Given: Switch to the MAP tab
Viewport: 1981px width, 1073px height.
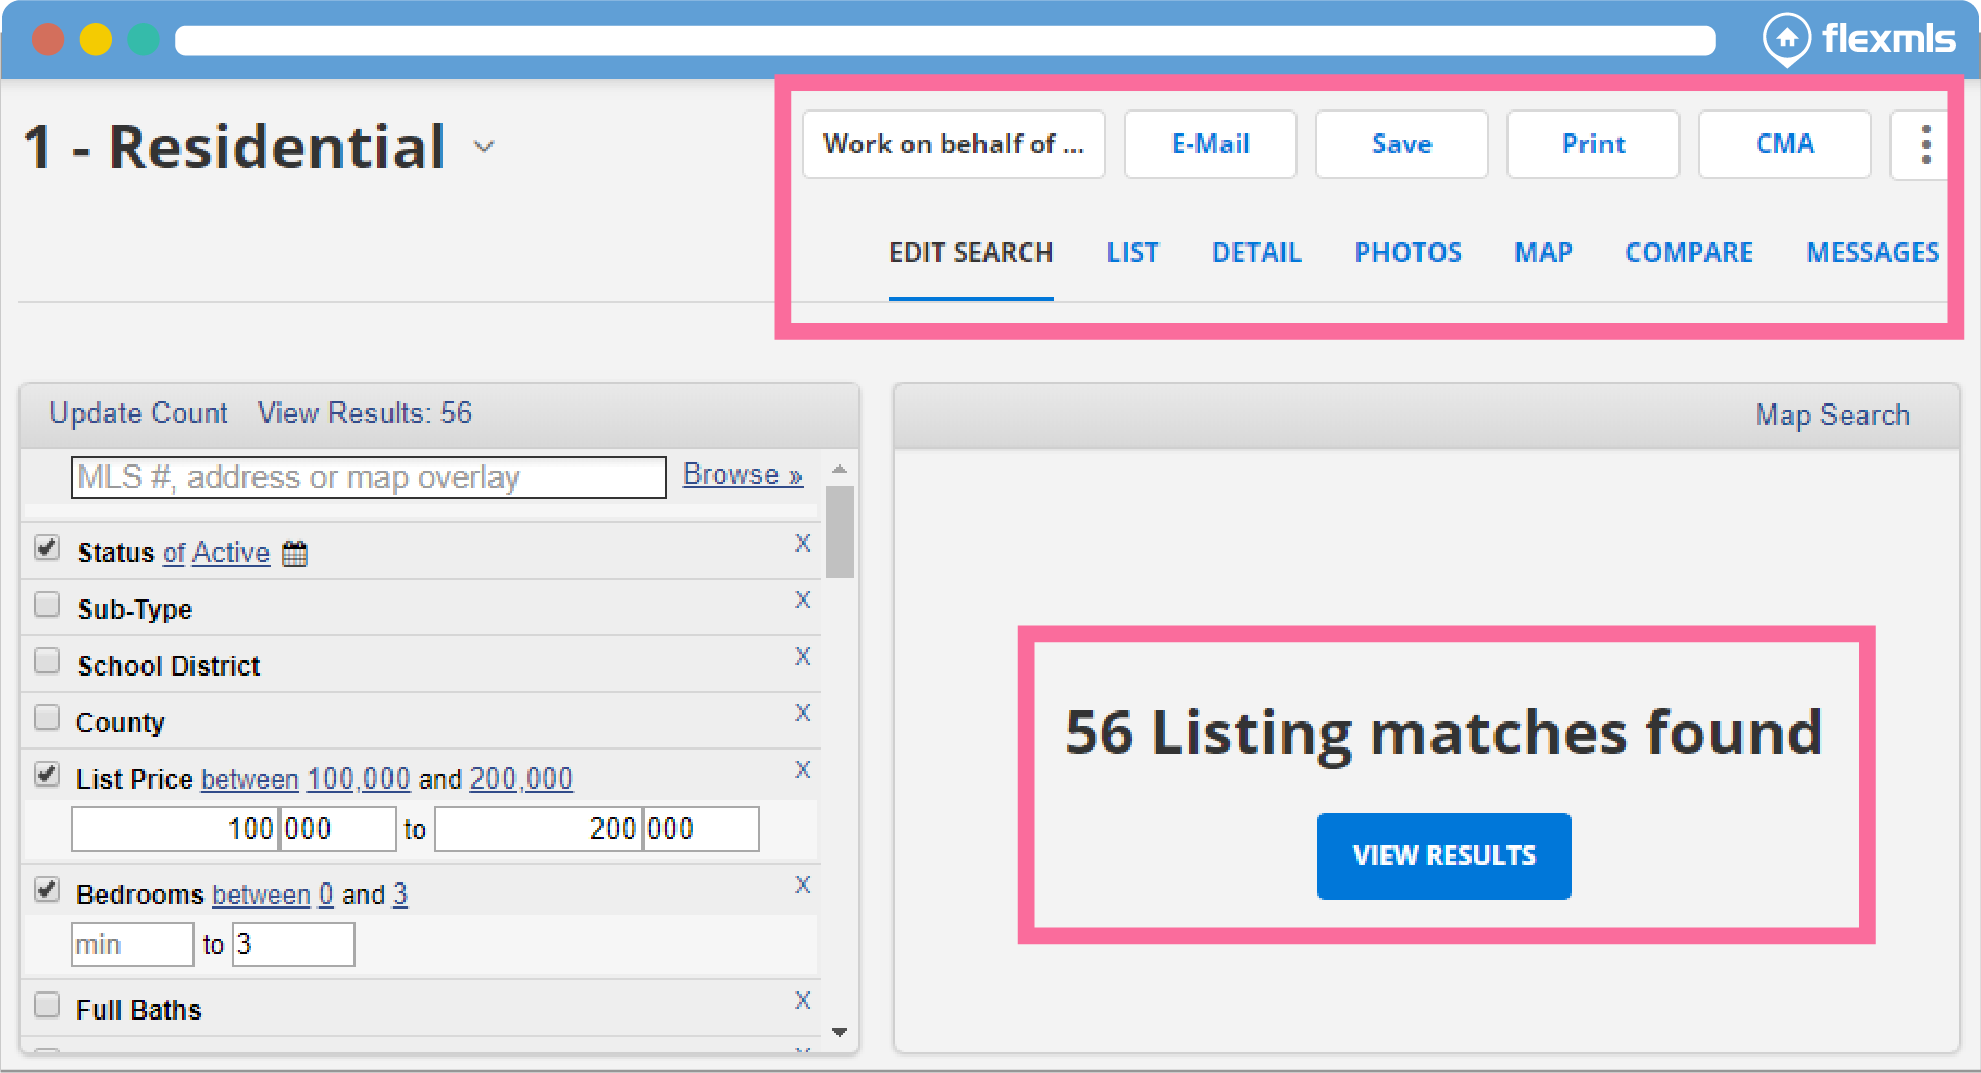Looking at the screenshot, I should pos(1543,253).
